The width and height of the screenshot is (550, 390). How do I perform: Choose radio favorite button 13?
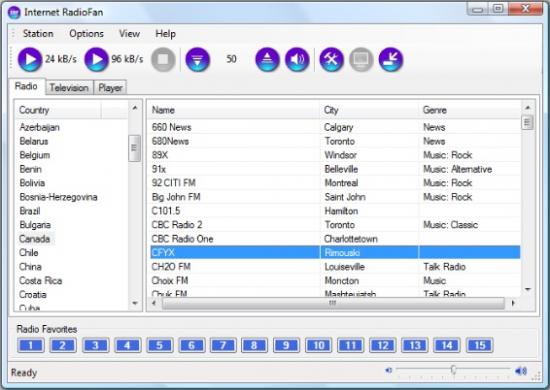tap(415, 345)
